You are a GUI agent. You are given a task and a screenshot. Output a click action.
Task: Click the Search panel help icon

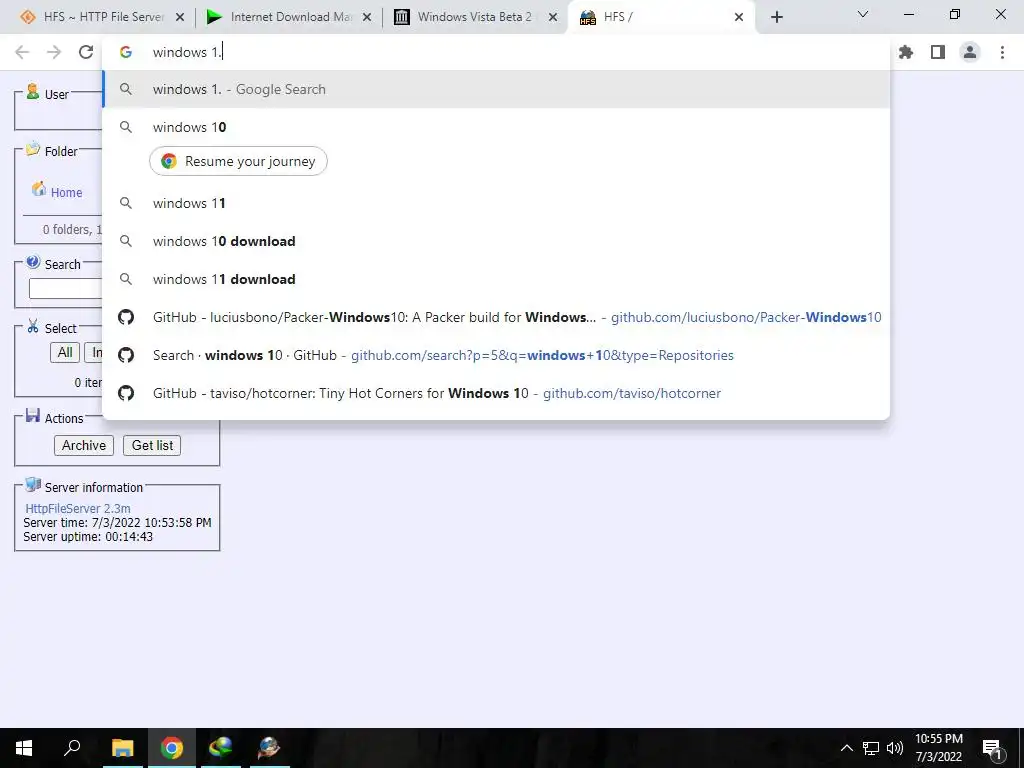(x=33, y=262)
